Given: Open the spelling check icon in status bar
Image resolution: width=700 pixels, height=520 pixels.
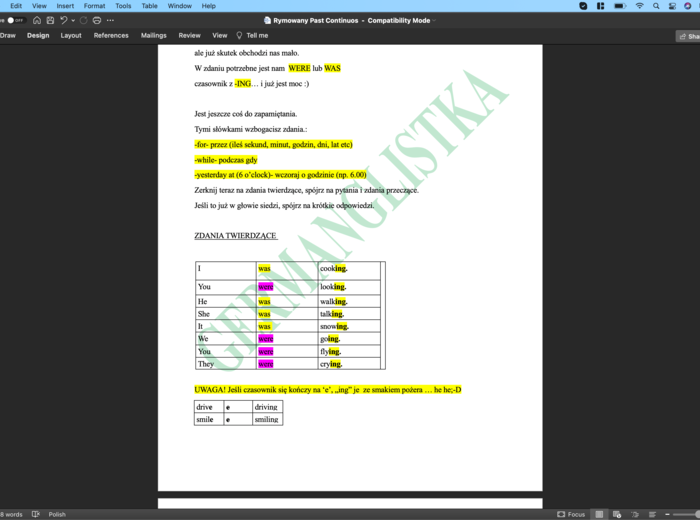Looking at the screenshot, I should [37, 514].
